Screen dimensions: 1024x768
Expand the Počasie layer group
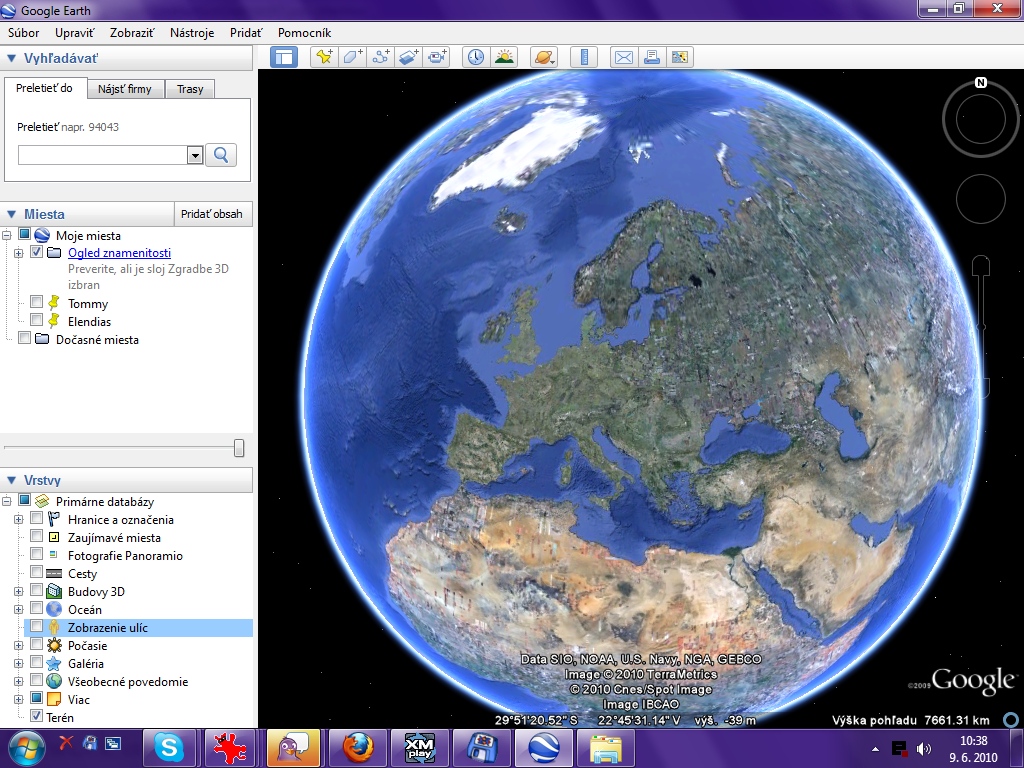18,645
